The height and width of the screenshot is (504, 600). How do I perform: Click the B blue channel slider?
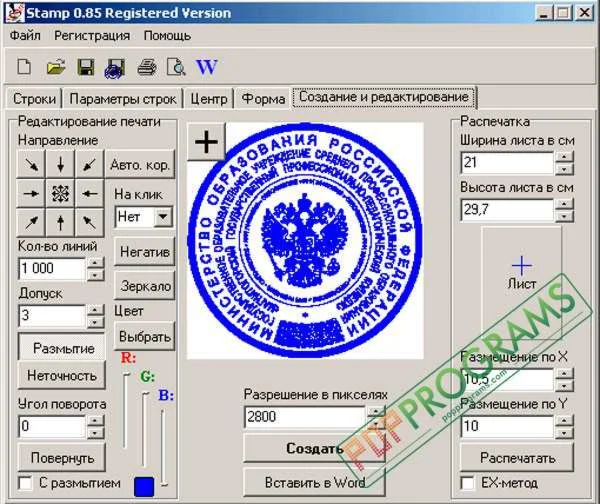point(164,447)
